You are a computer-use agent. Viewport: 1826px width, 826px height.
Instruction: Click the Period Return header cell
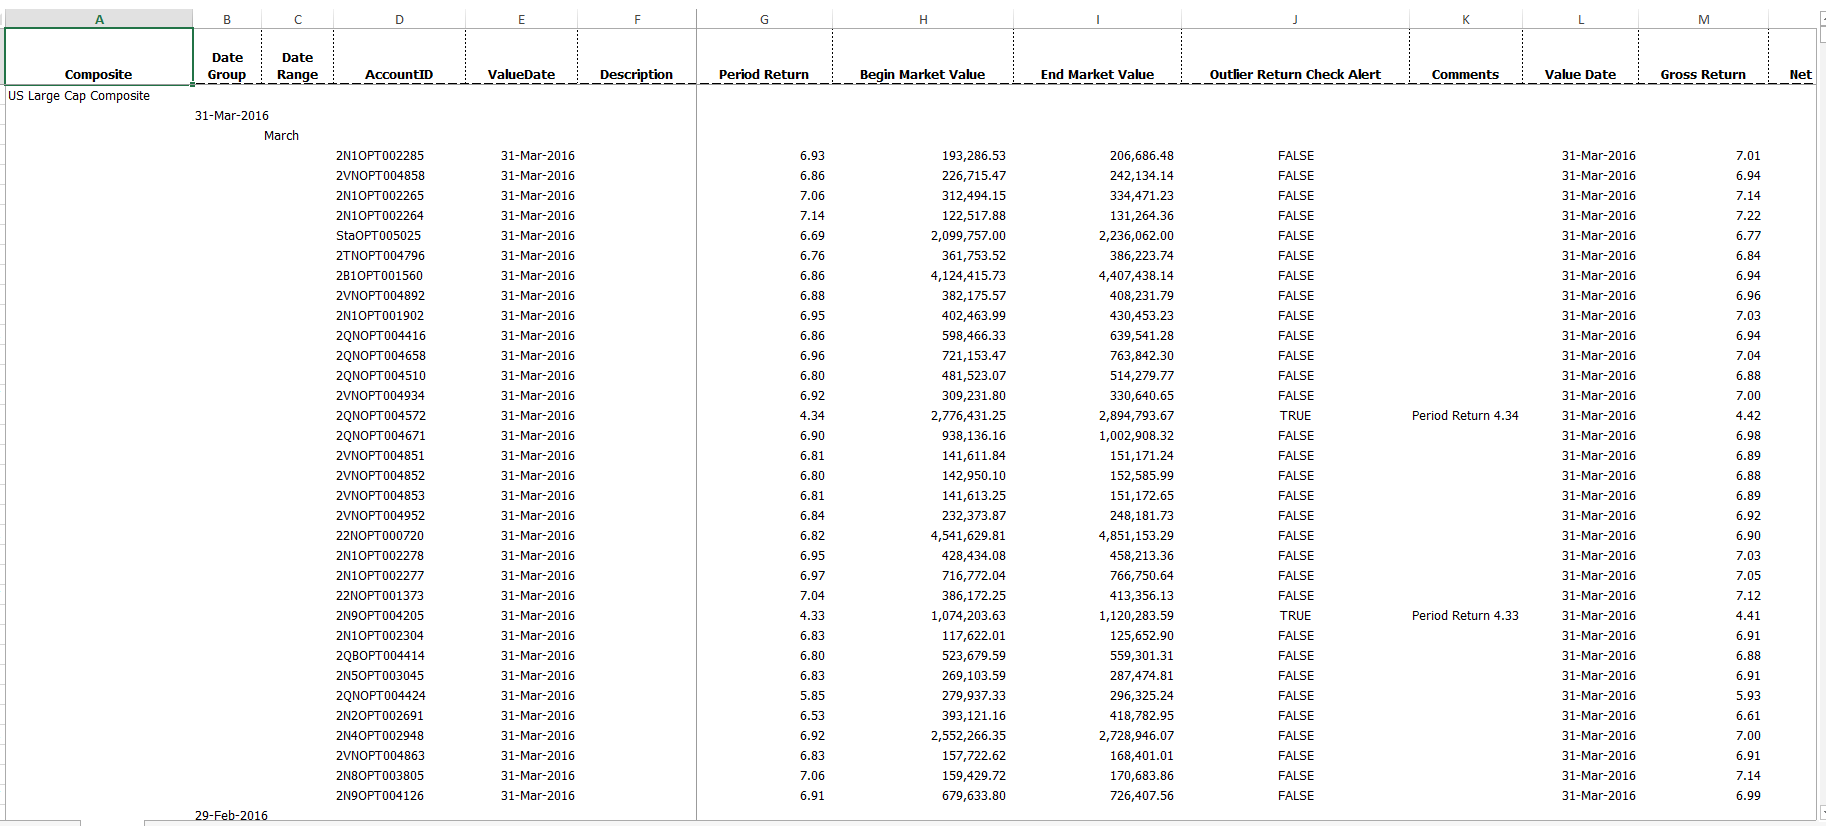click(763, 74)
